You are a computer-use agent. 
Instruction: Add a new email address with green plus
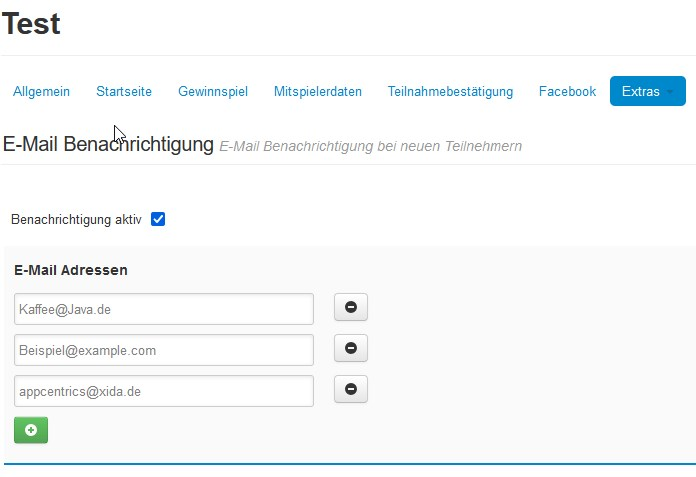pos(31,430)
